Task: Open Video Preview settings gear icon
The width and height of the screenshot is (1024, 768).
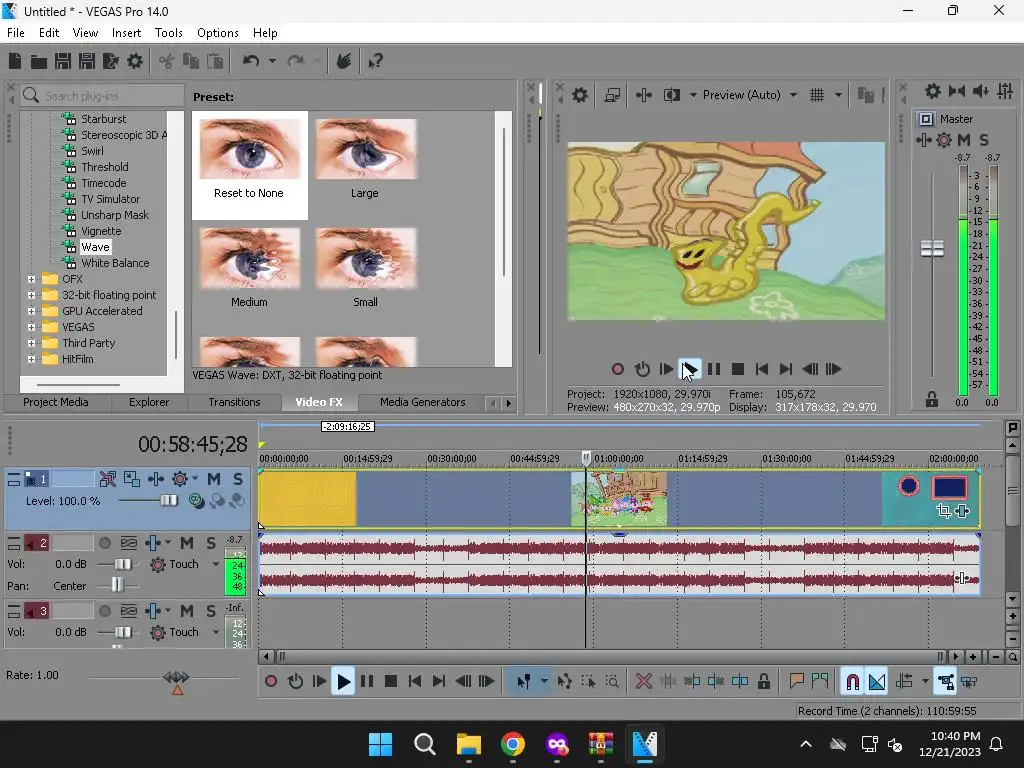Action: coord(580,95)
